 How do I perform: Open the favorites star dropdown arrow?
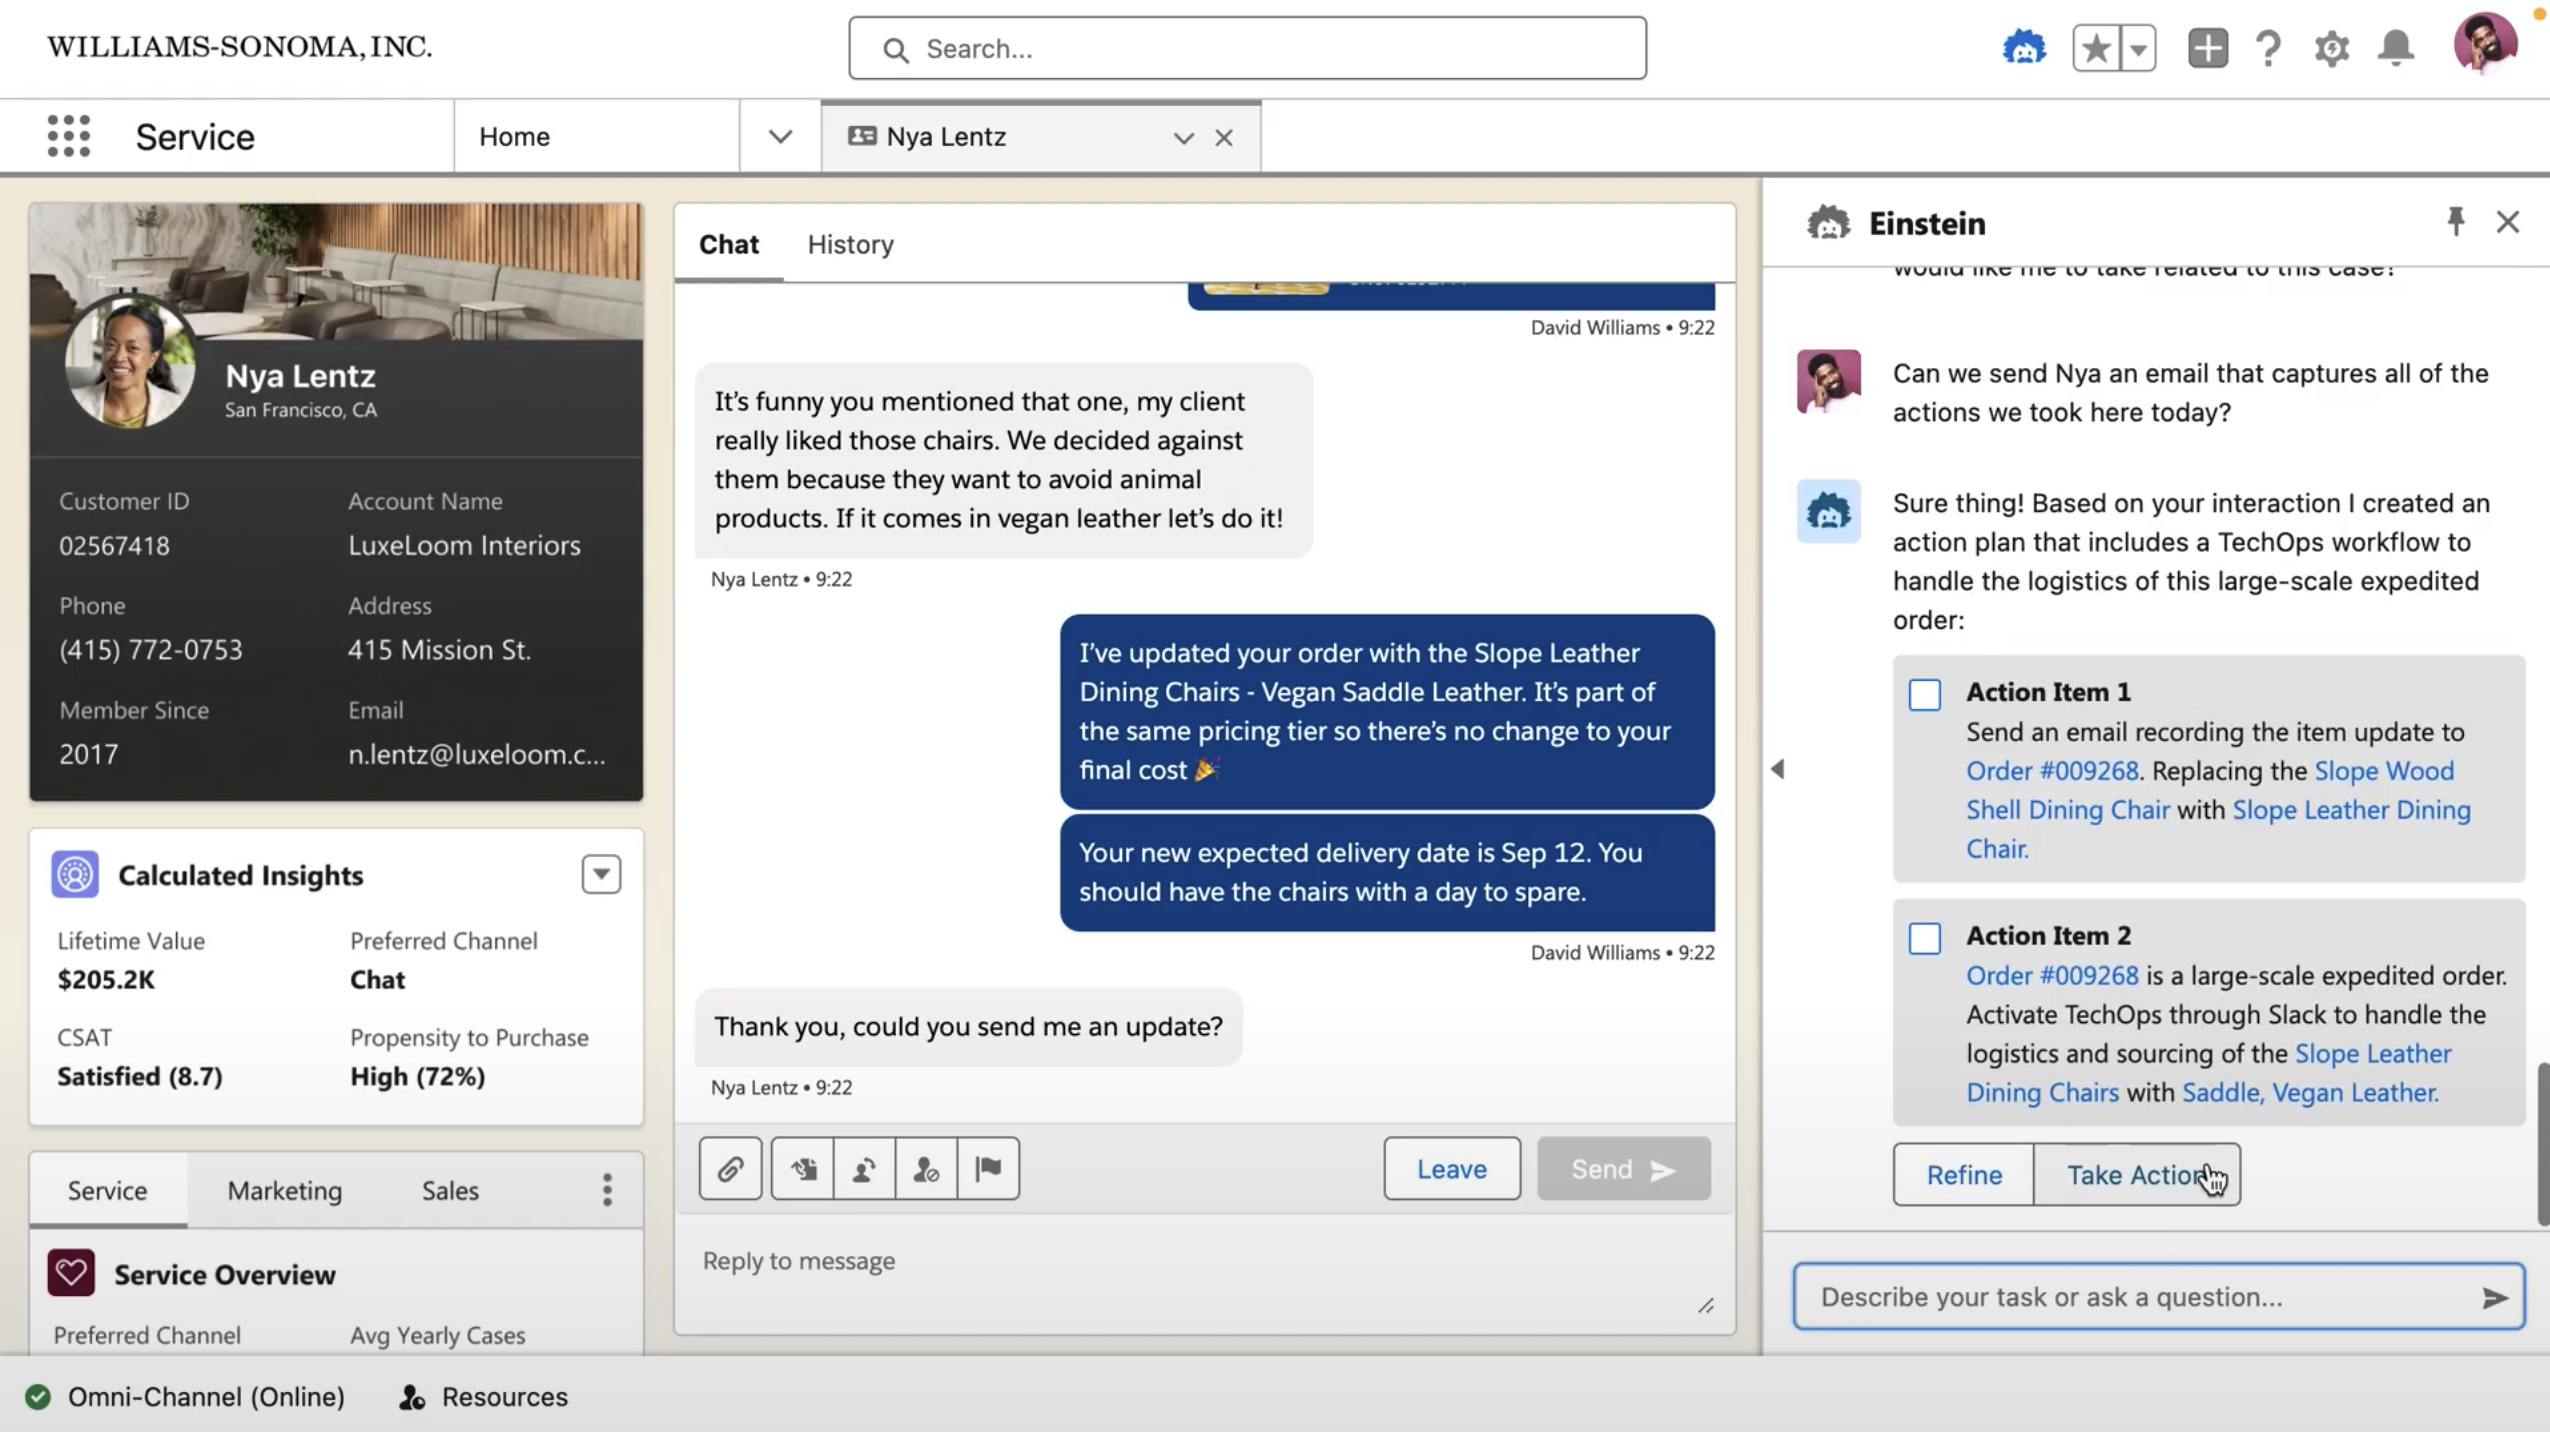click(2139, 47)
